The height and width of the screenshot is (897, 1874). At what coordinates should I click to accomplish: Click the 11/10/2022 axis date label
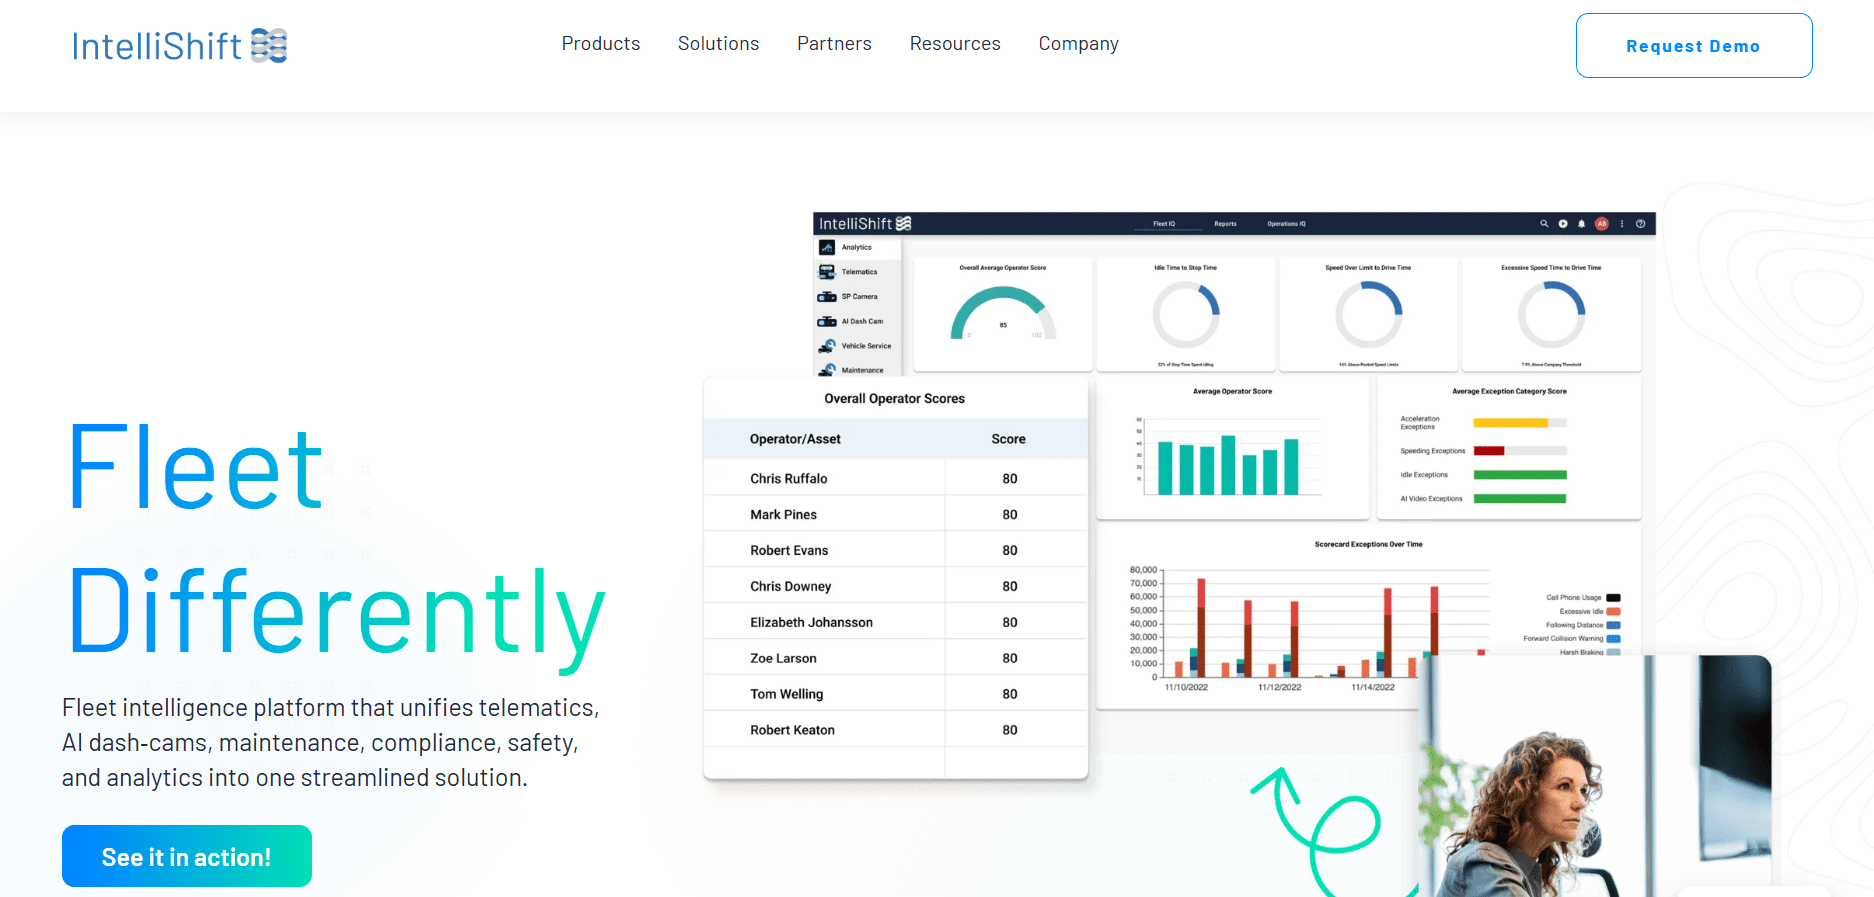tap(1186, 687)
